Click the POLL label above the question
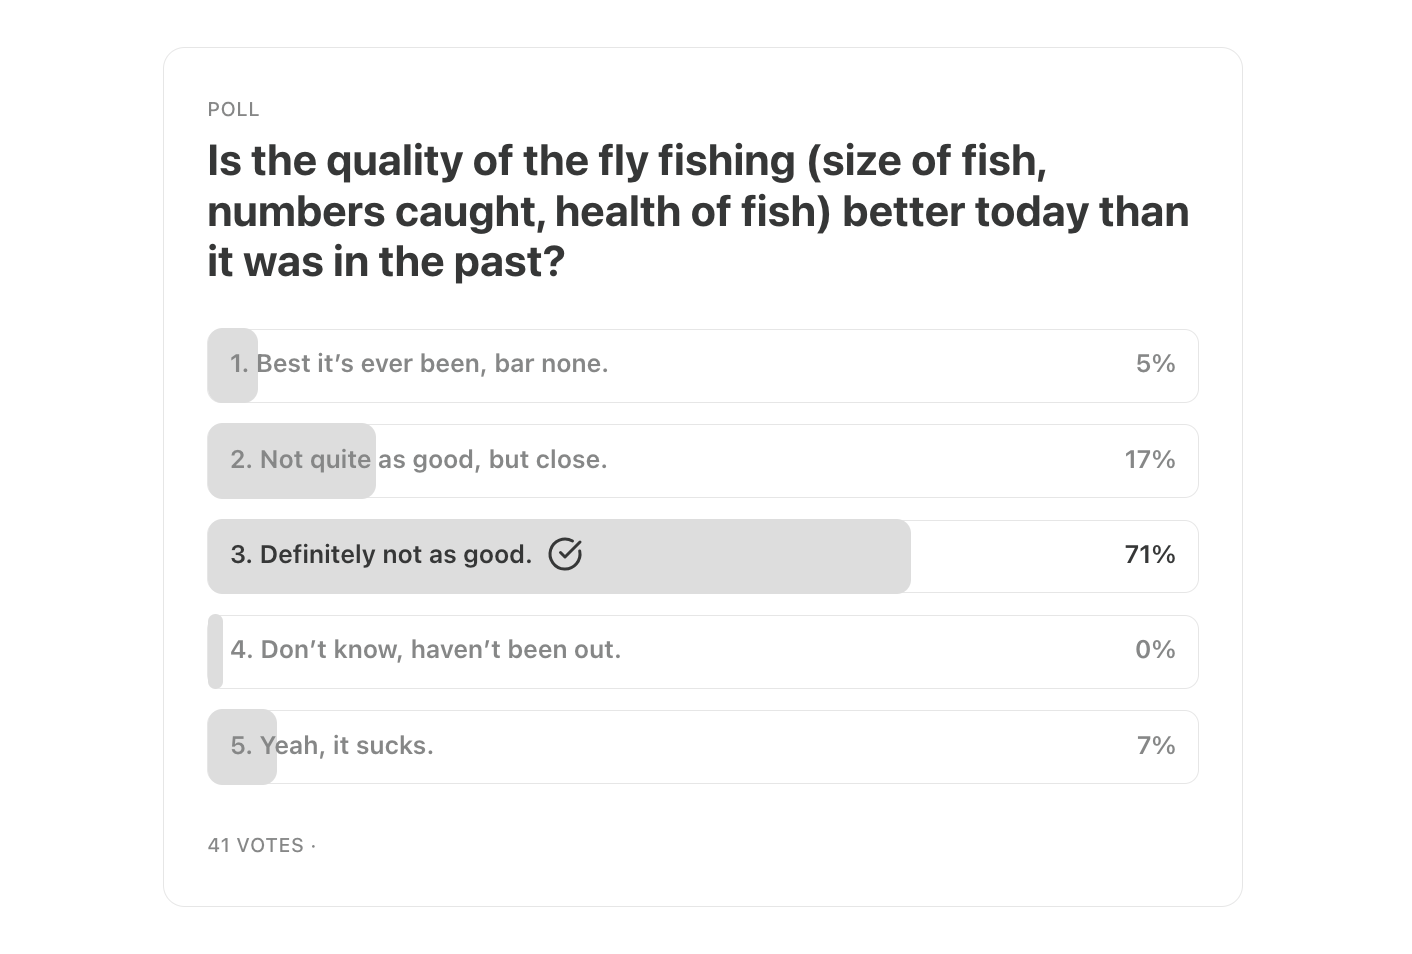 coord(233,110)
